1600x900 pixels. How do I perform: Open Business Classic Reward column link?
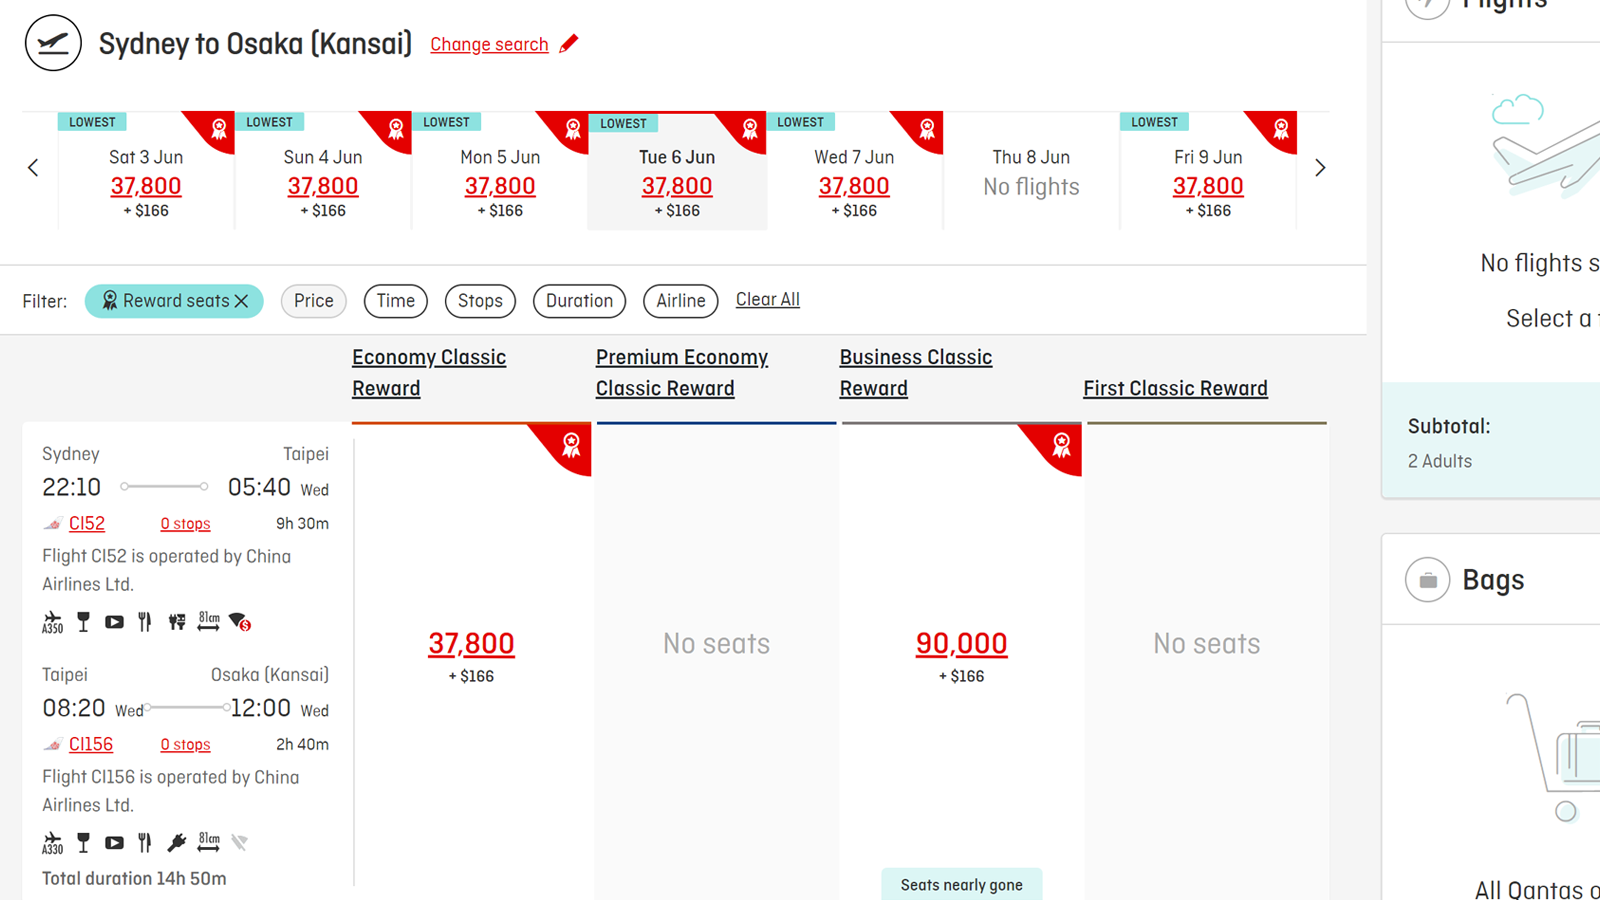coord(916,373)
